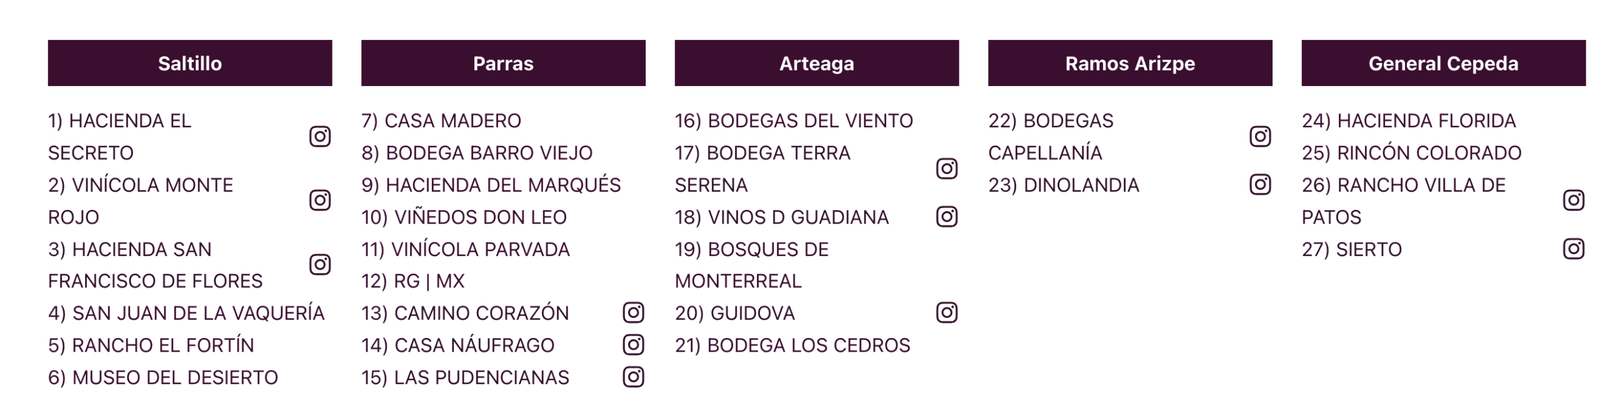Click Instagram icon next to Bodegas Capellanía
This screenshot has width=1600, height=401.
[1260, 136]
